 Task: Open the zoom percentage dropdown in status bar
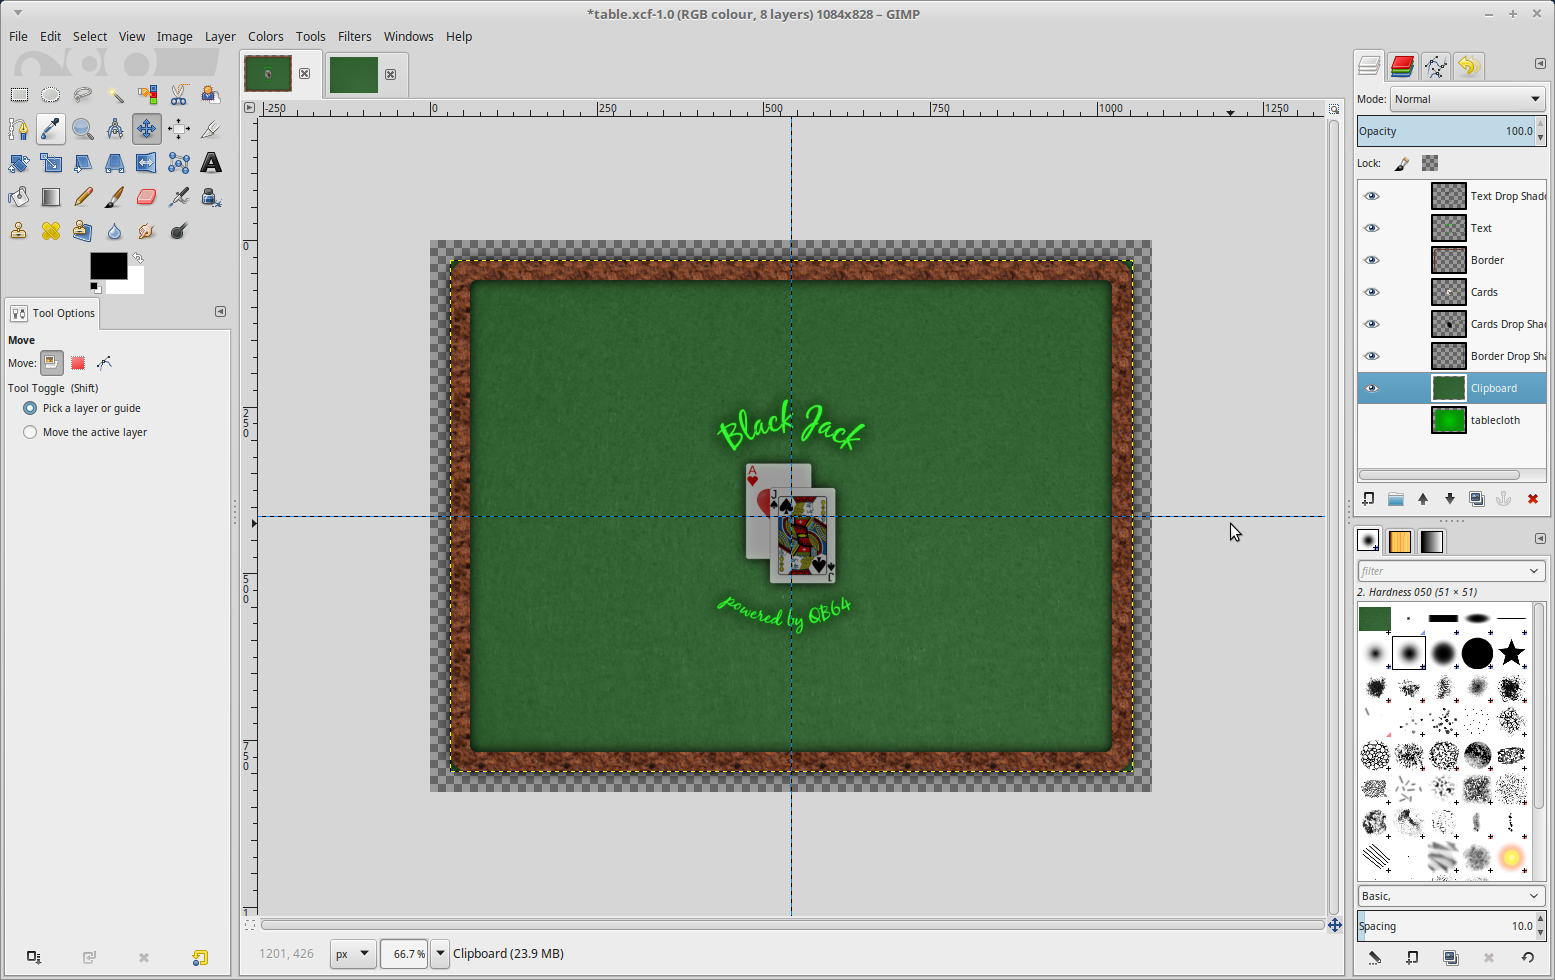pos(440,953)
